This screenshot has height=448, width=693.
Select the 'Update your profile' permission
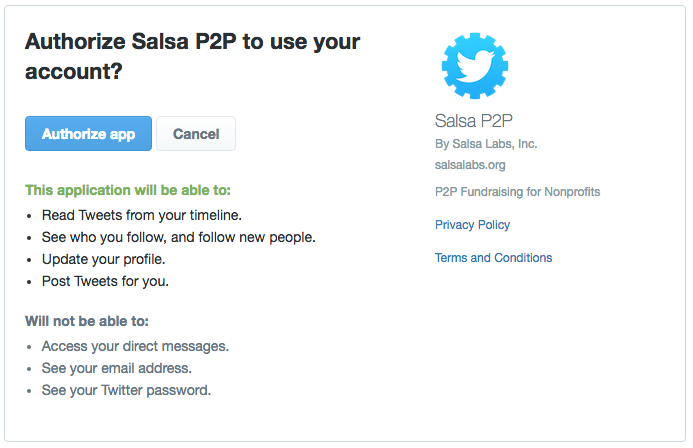tap(103, 259)
